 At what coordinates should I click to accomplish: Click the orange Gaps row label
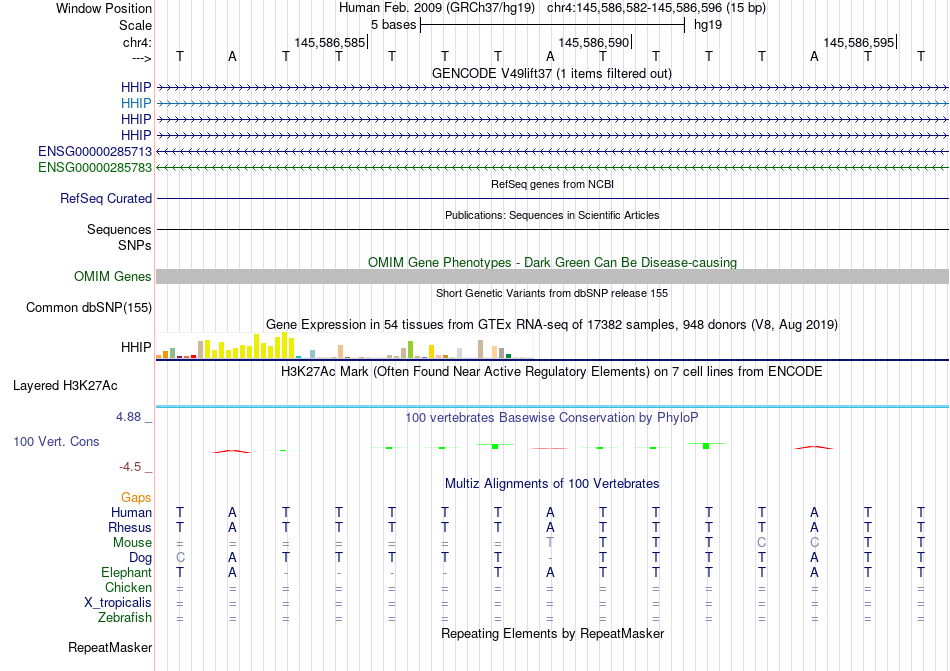[136, 498]
